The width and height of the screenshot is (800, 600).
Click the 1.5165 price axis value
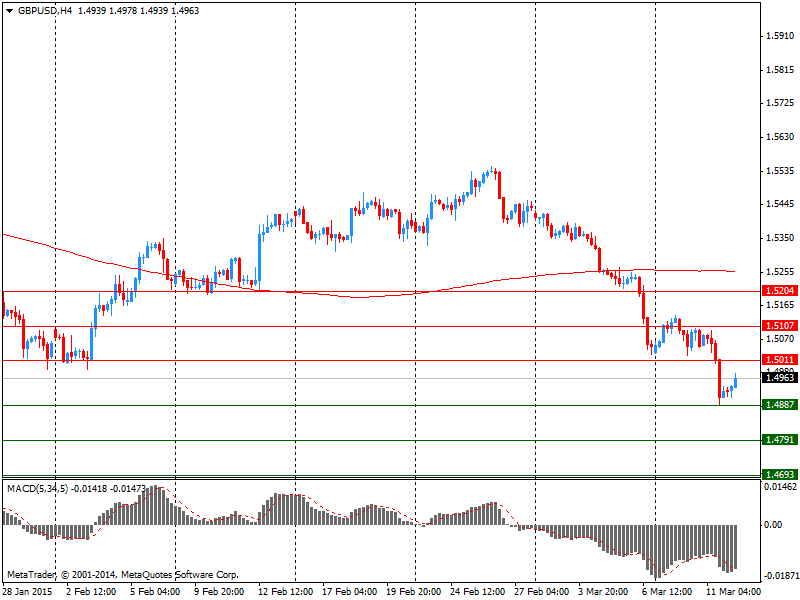(x=780, y=305)
